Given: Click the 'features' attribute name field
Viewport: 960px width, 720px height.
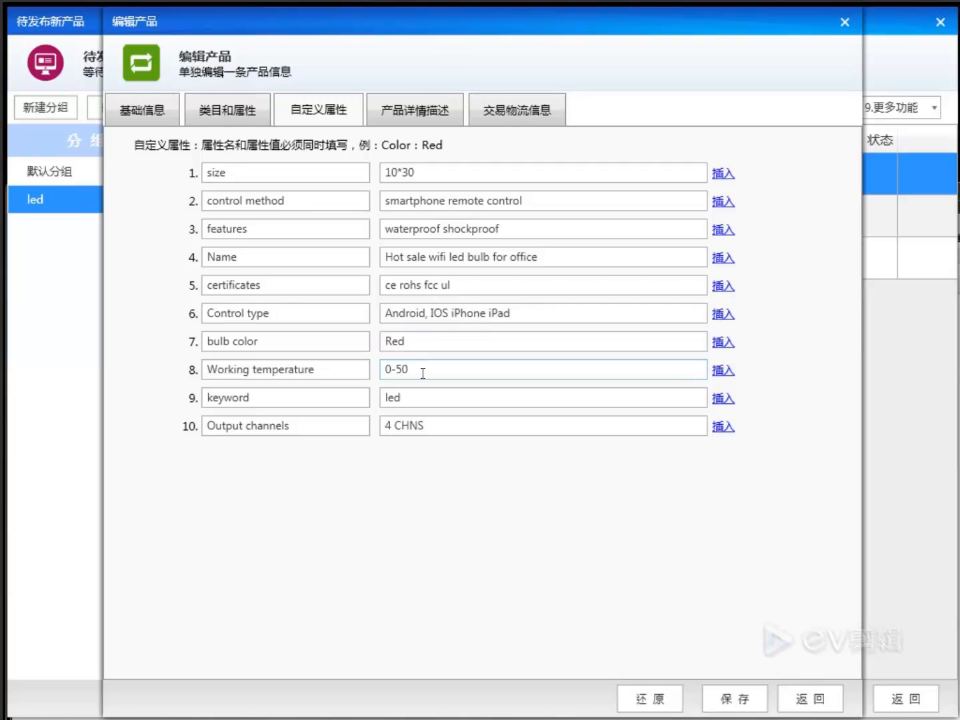Looking at the screenshot, I should (285, 229).
